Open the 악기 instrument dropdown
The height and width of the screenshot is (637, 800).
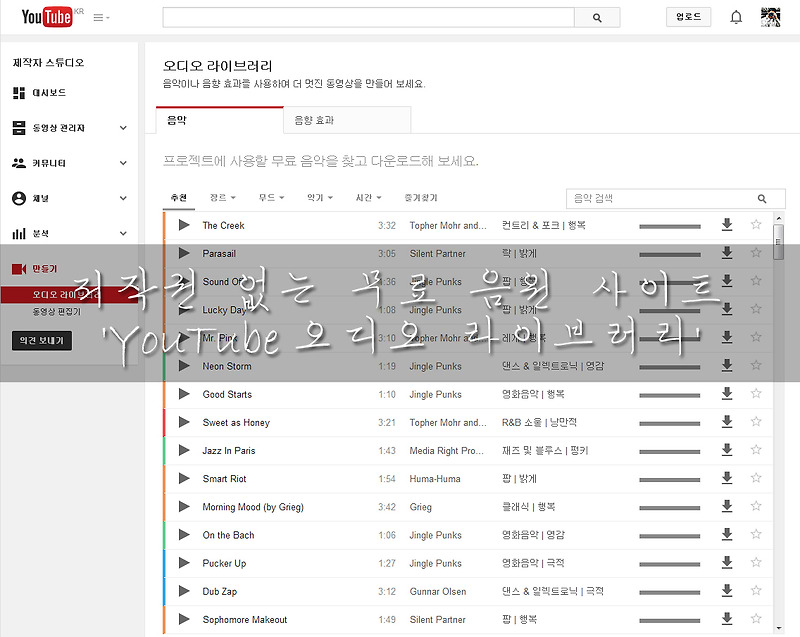pyautogui.click(x=320, y=198)
